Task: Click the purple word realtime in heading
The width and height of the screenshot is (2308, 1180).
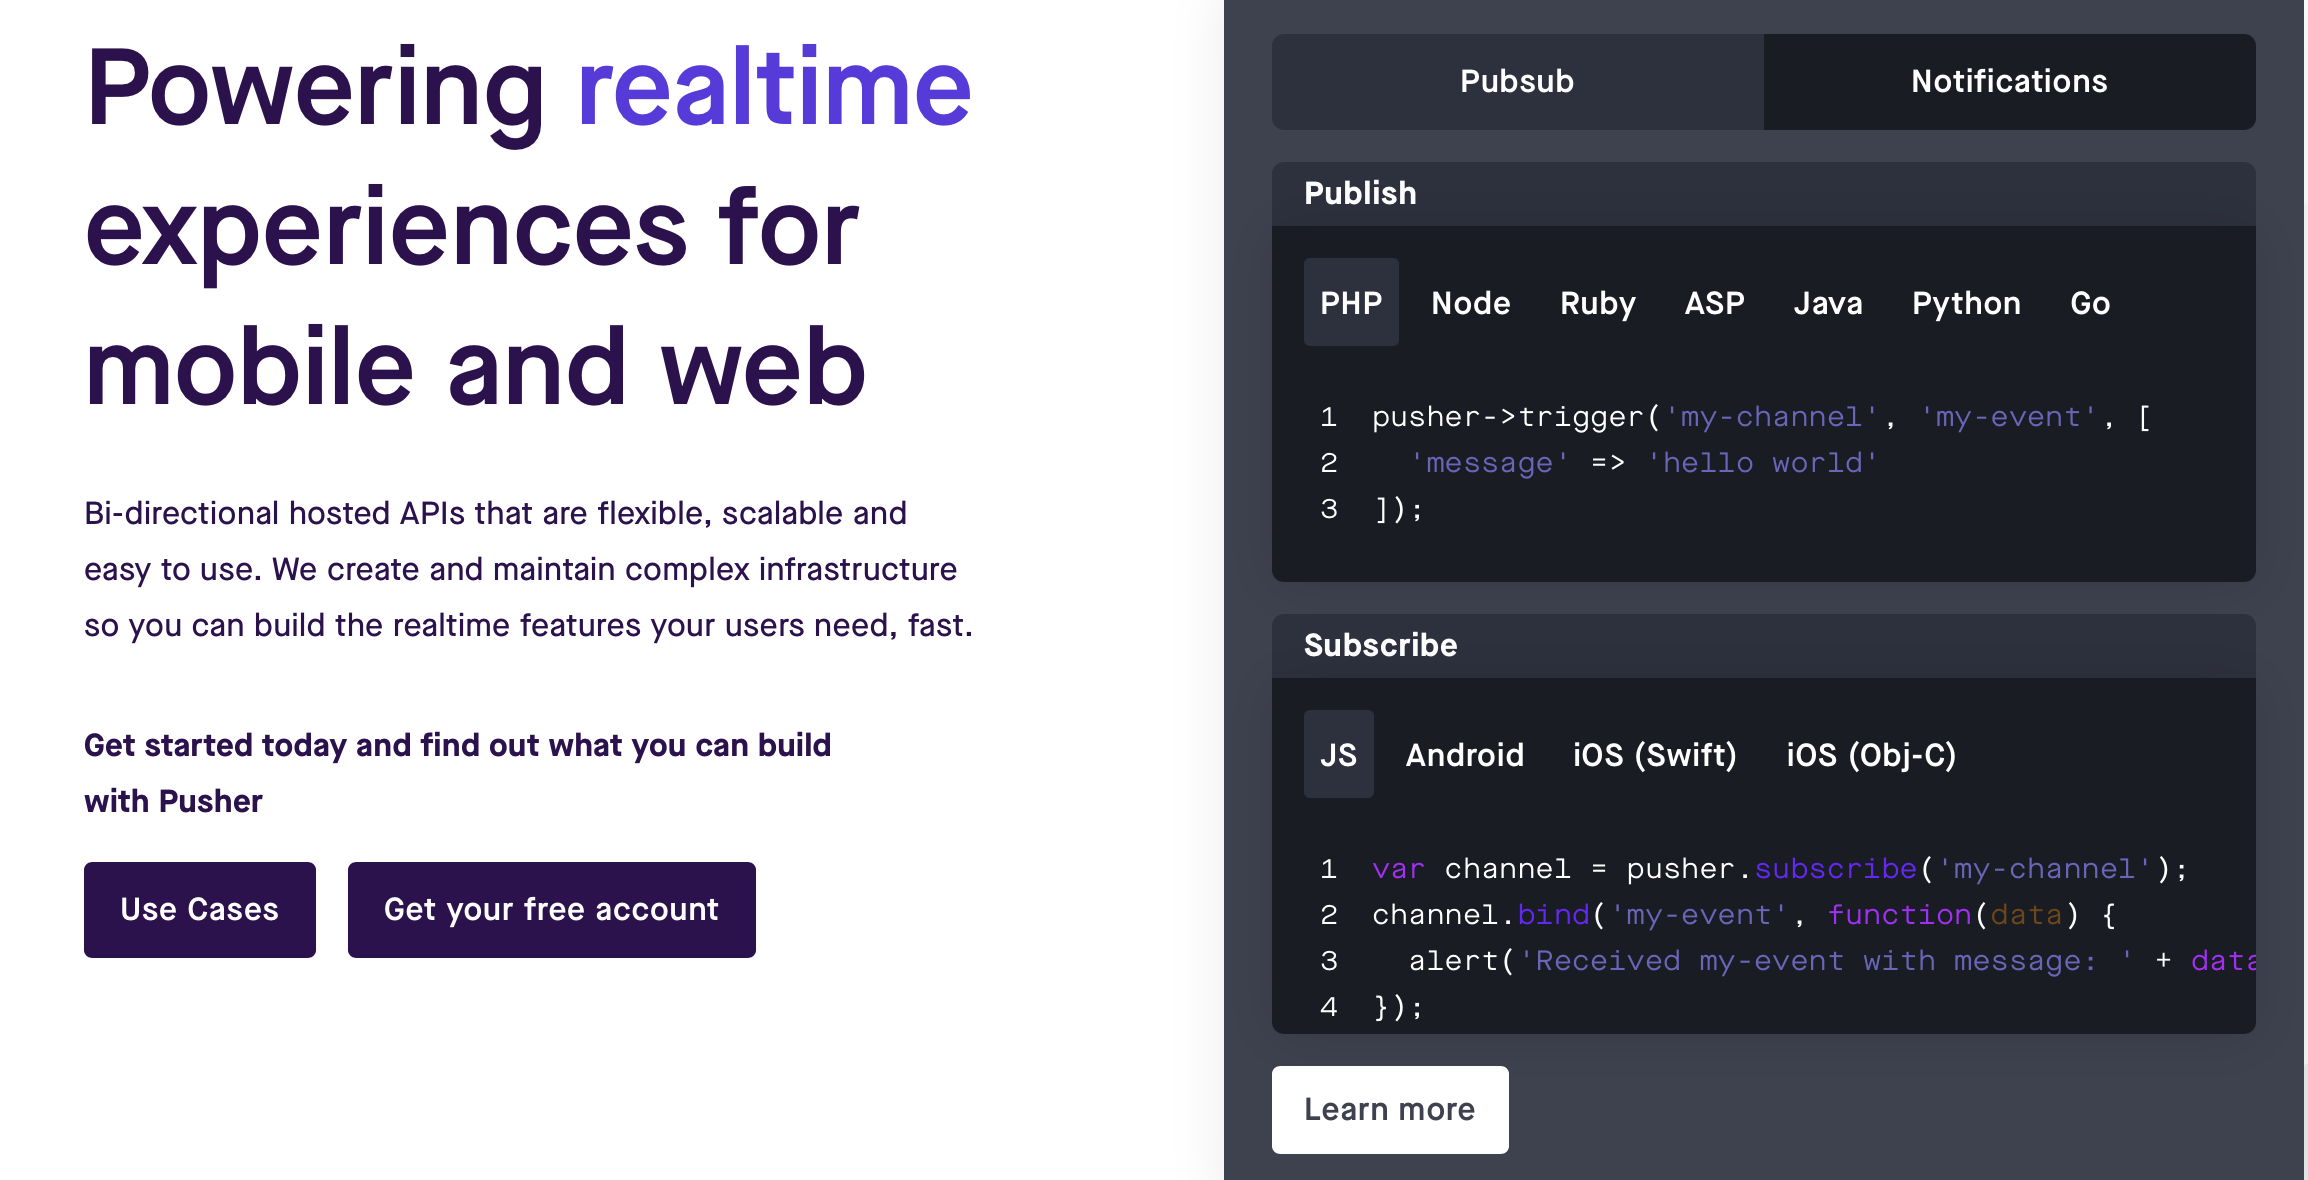Action: (775, 88)
